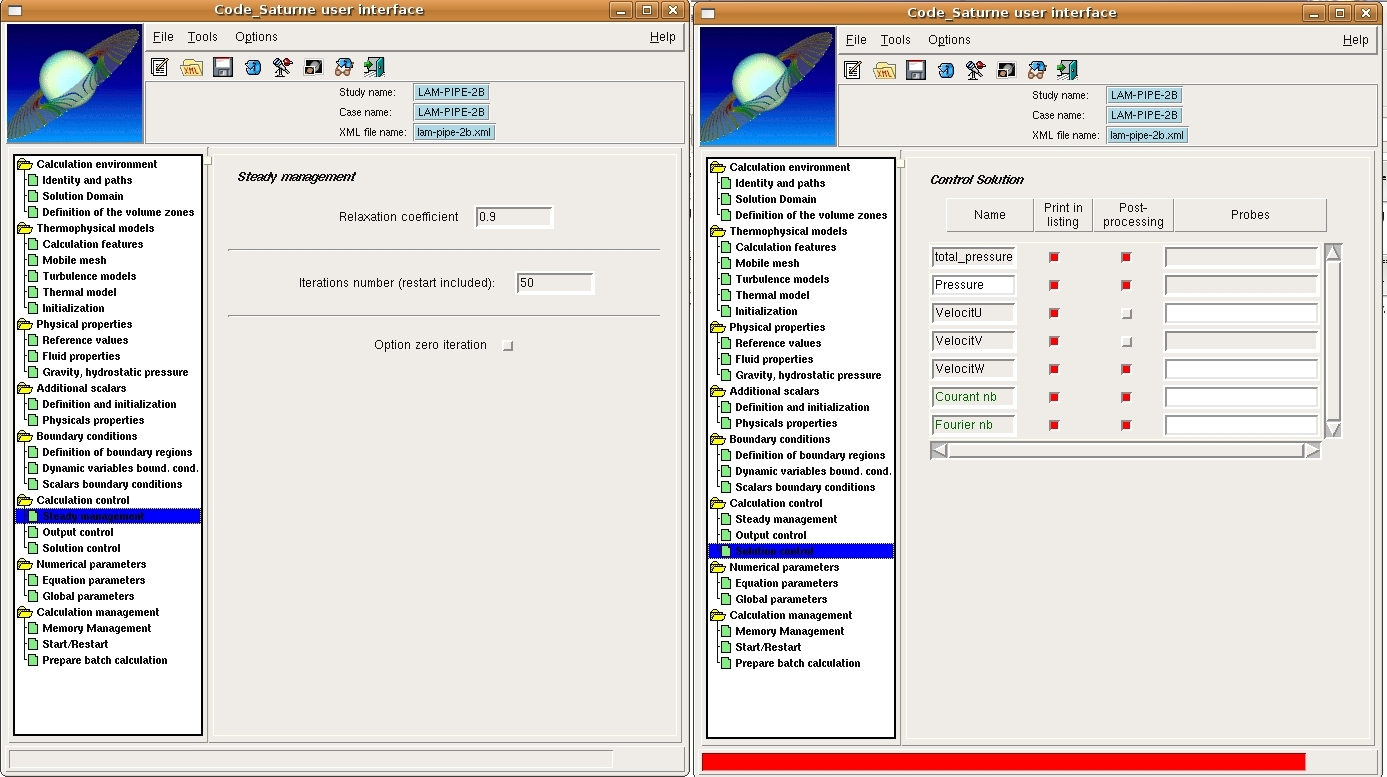Click the new case notepad icon in Steady management window
Viewport: 1387px width, 777px height.
coord(160,67)
